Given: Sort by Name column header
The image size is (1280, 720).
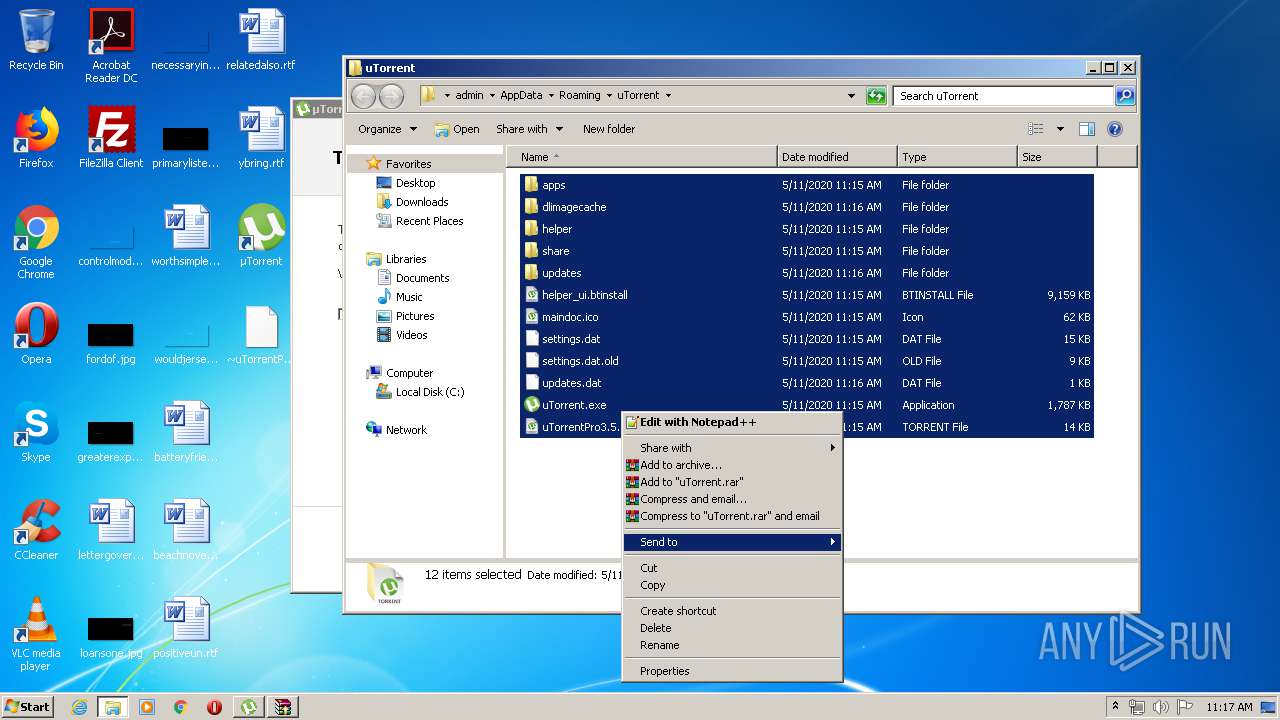Looking at the screenshot, I should pos(641,157).
